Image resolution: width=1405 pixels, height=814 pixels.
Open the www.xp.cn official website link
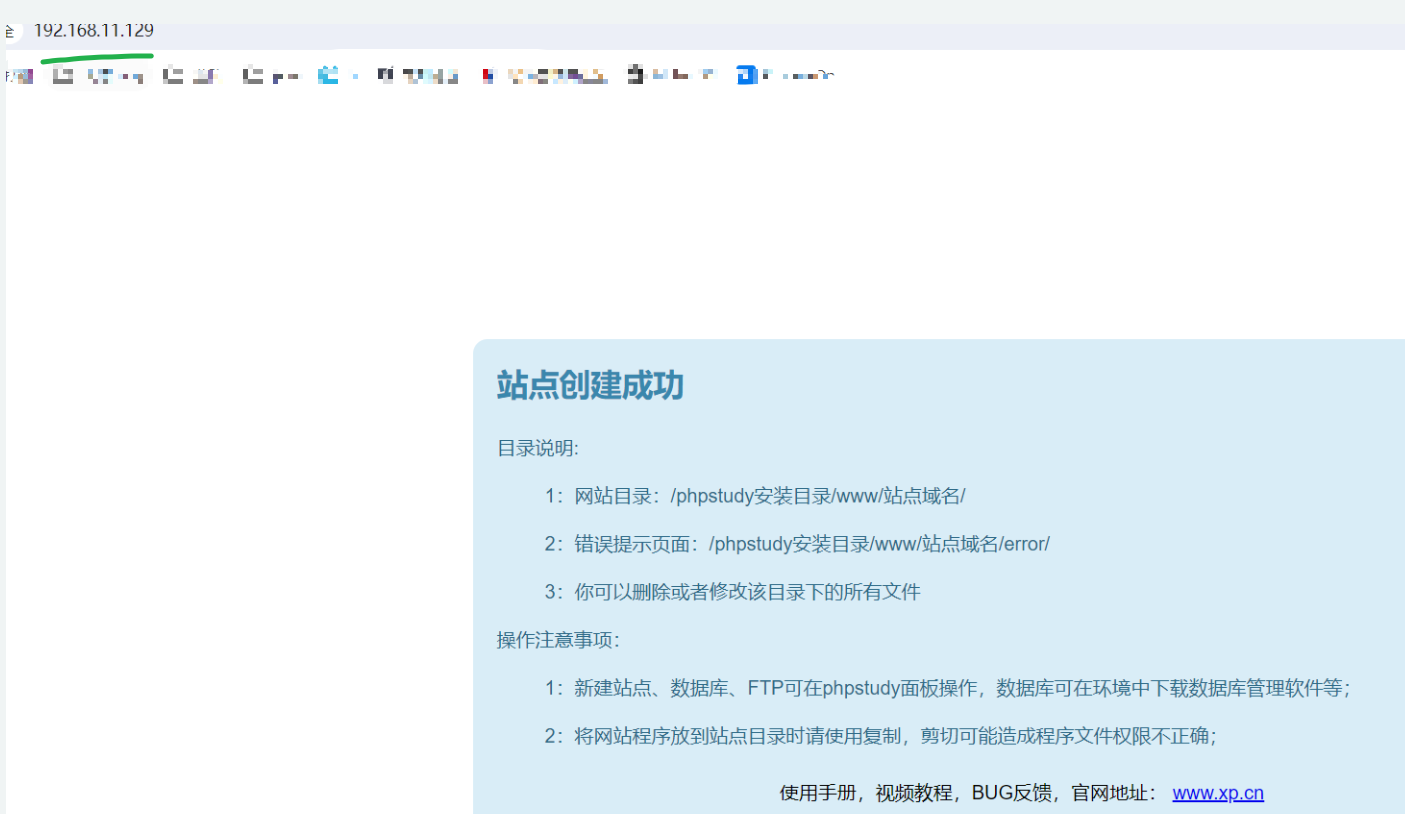pos(1217,793)
